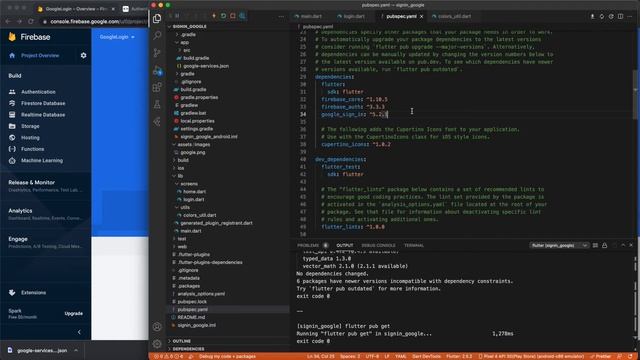
Task: Click the red debug stop icon
Action: pos(233,16)
